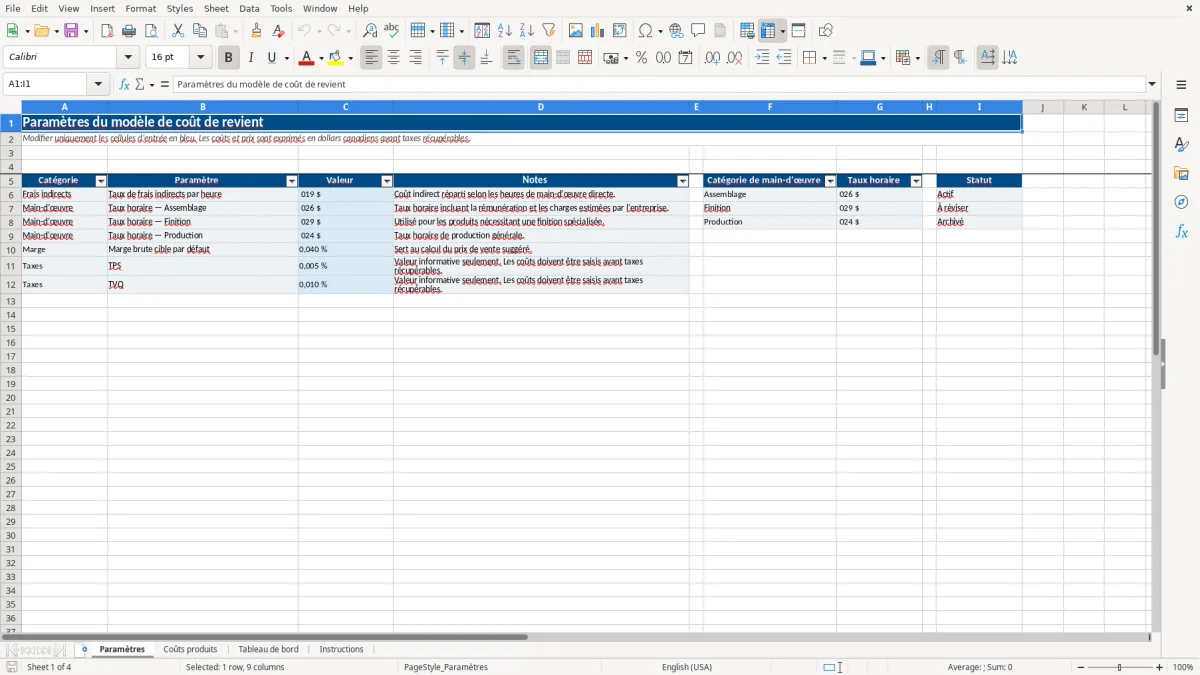Click the Zoom In plus button
The width and height of the screenshot is (1200, 675).
pos(1160,667)
